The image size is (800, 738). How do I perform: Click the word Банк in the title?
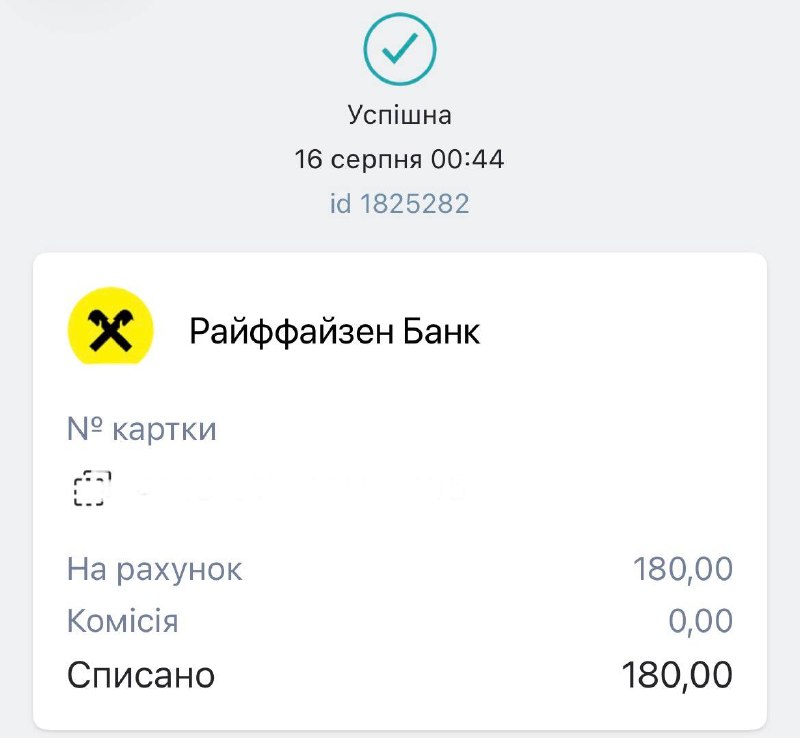coord(441,332)
